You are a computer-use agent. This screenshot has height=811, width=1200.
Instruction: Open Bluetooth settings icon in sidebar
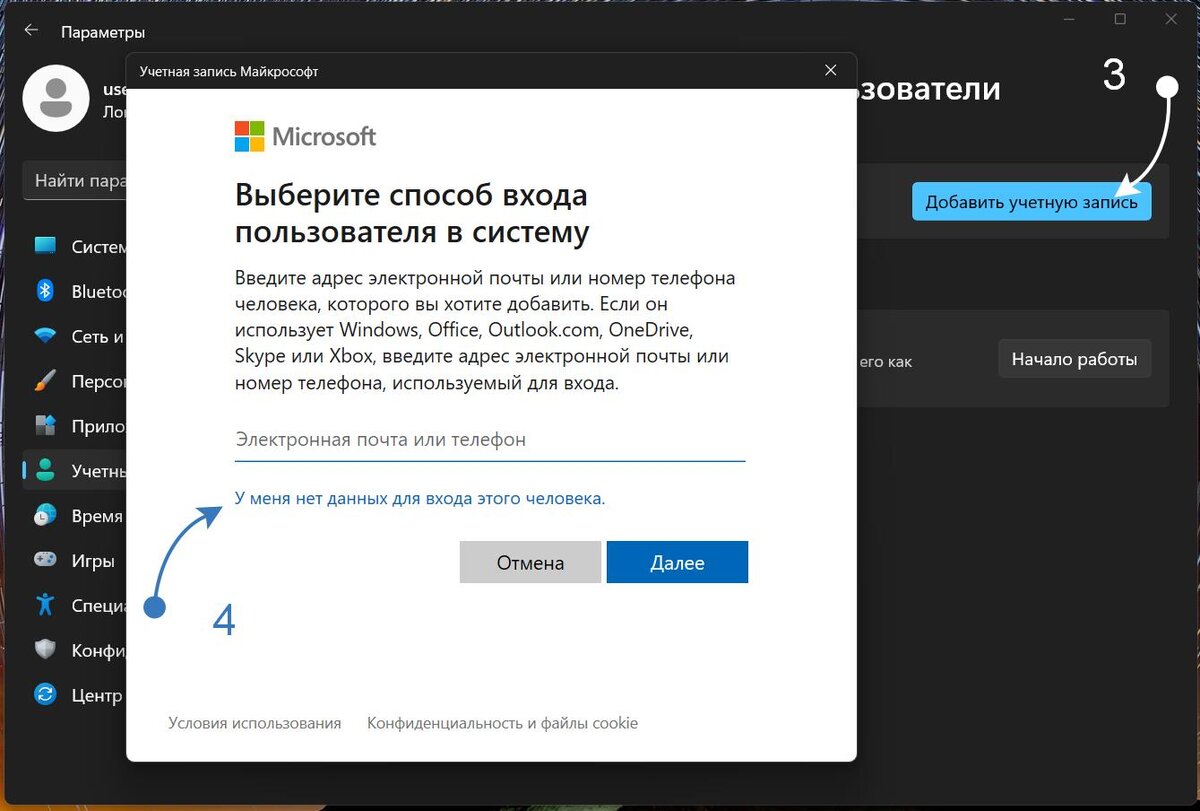click(46, 291)
